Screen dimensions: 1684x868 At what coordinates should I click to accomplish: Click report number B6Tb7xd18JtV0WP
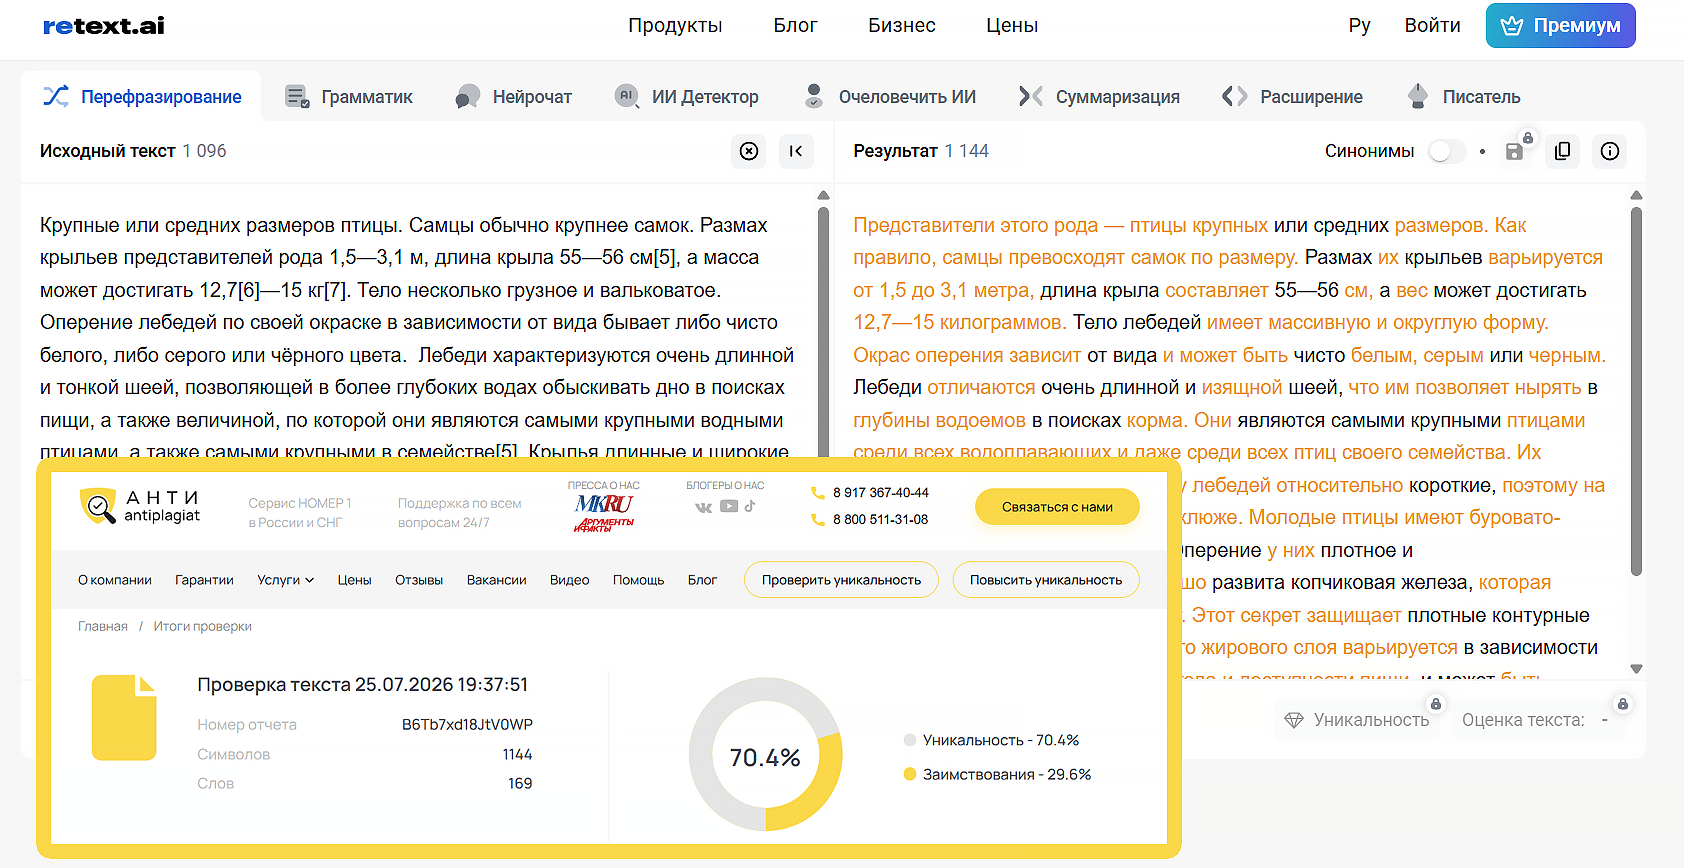click(467, 725)
